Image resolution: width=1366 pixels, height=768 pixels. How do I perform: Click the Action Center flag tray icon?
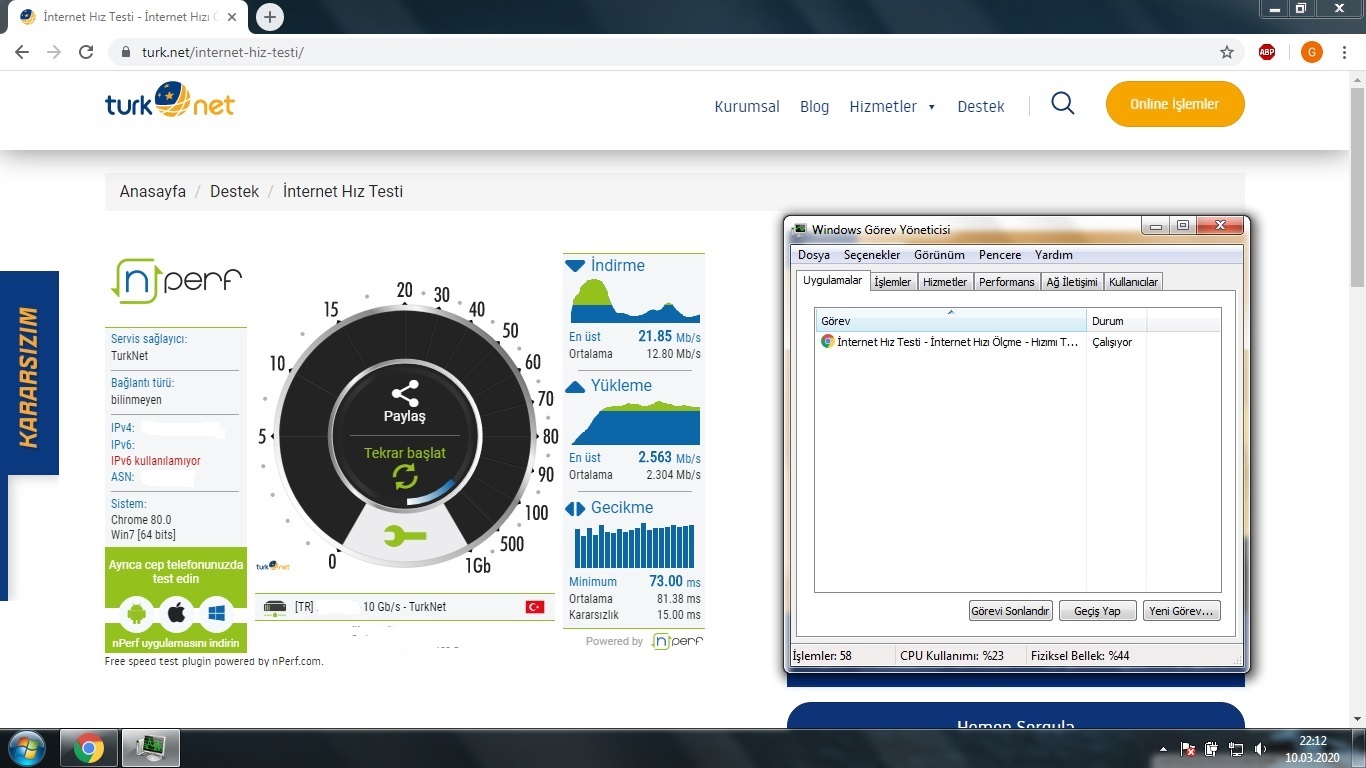click(1188, 749)
